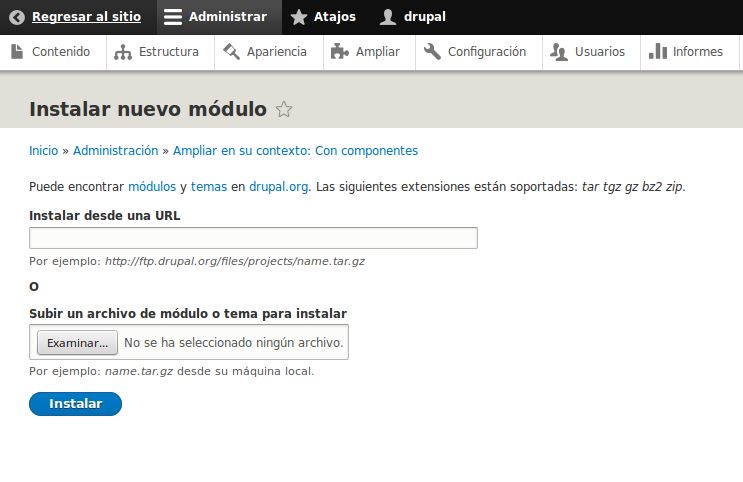Click the puzzle piece icon beside Ampliar
743x482 pixels.
tap(339, 52)
